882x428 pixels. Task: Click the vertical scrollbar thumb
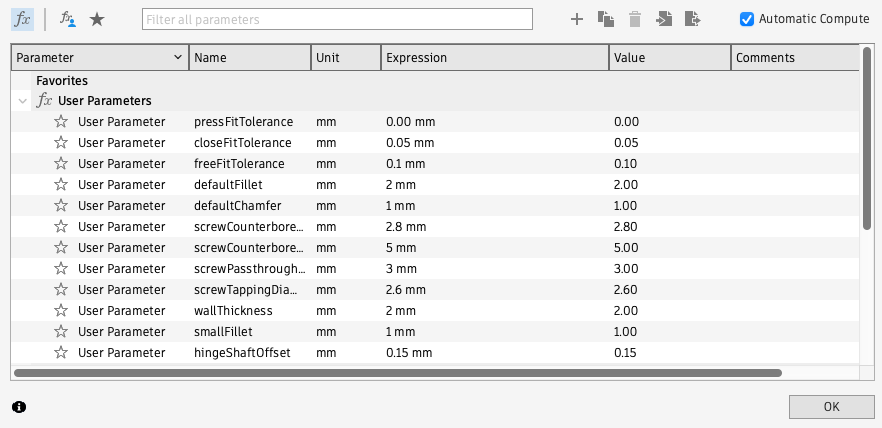pyautogui.click(x=867, y=139)
